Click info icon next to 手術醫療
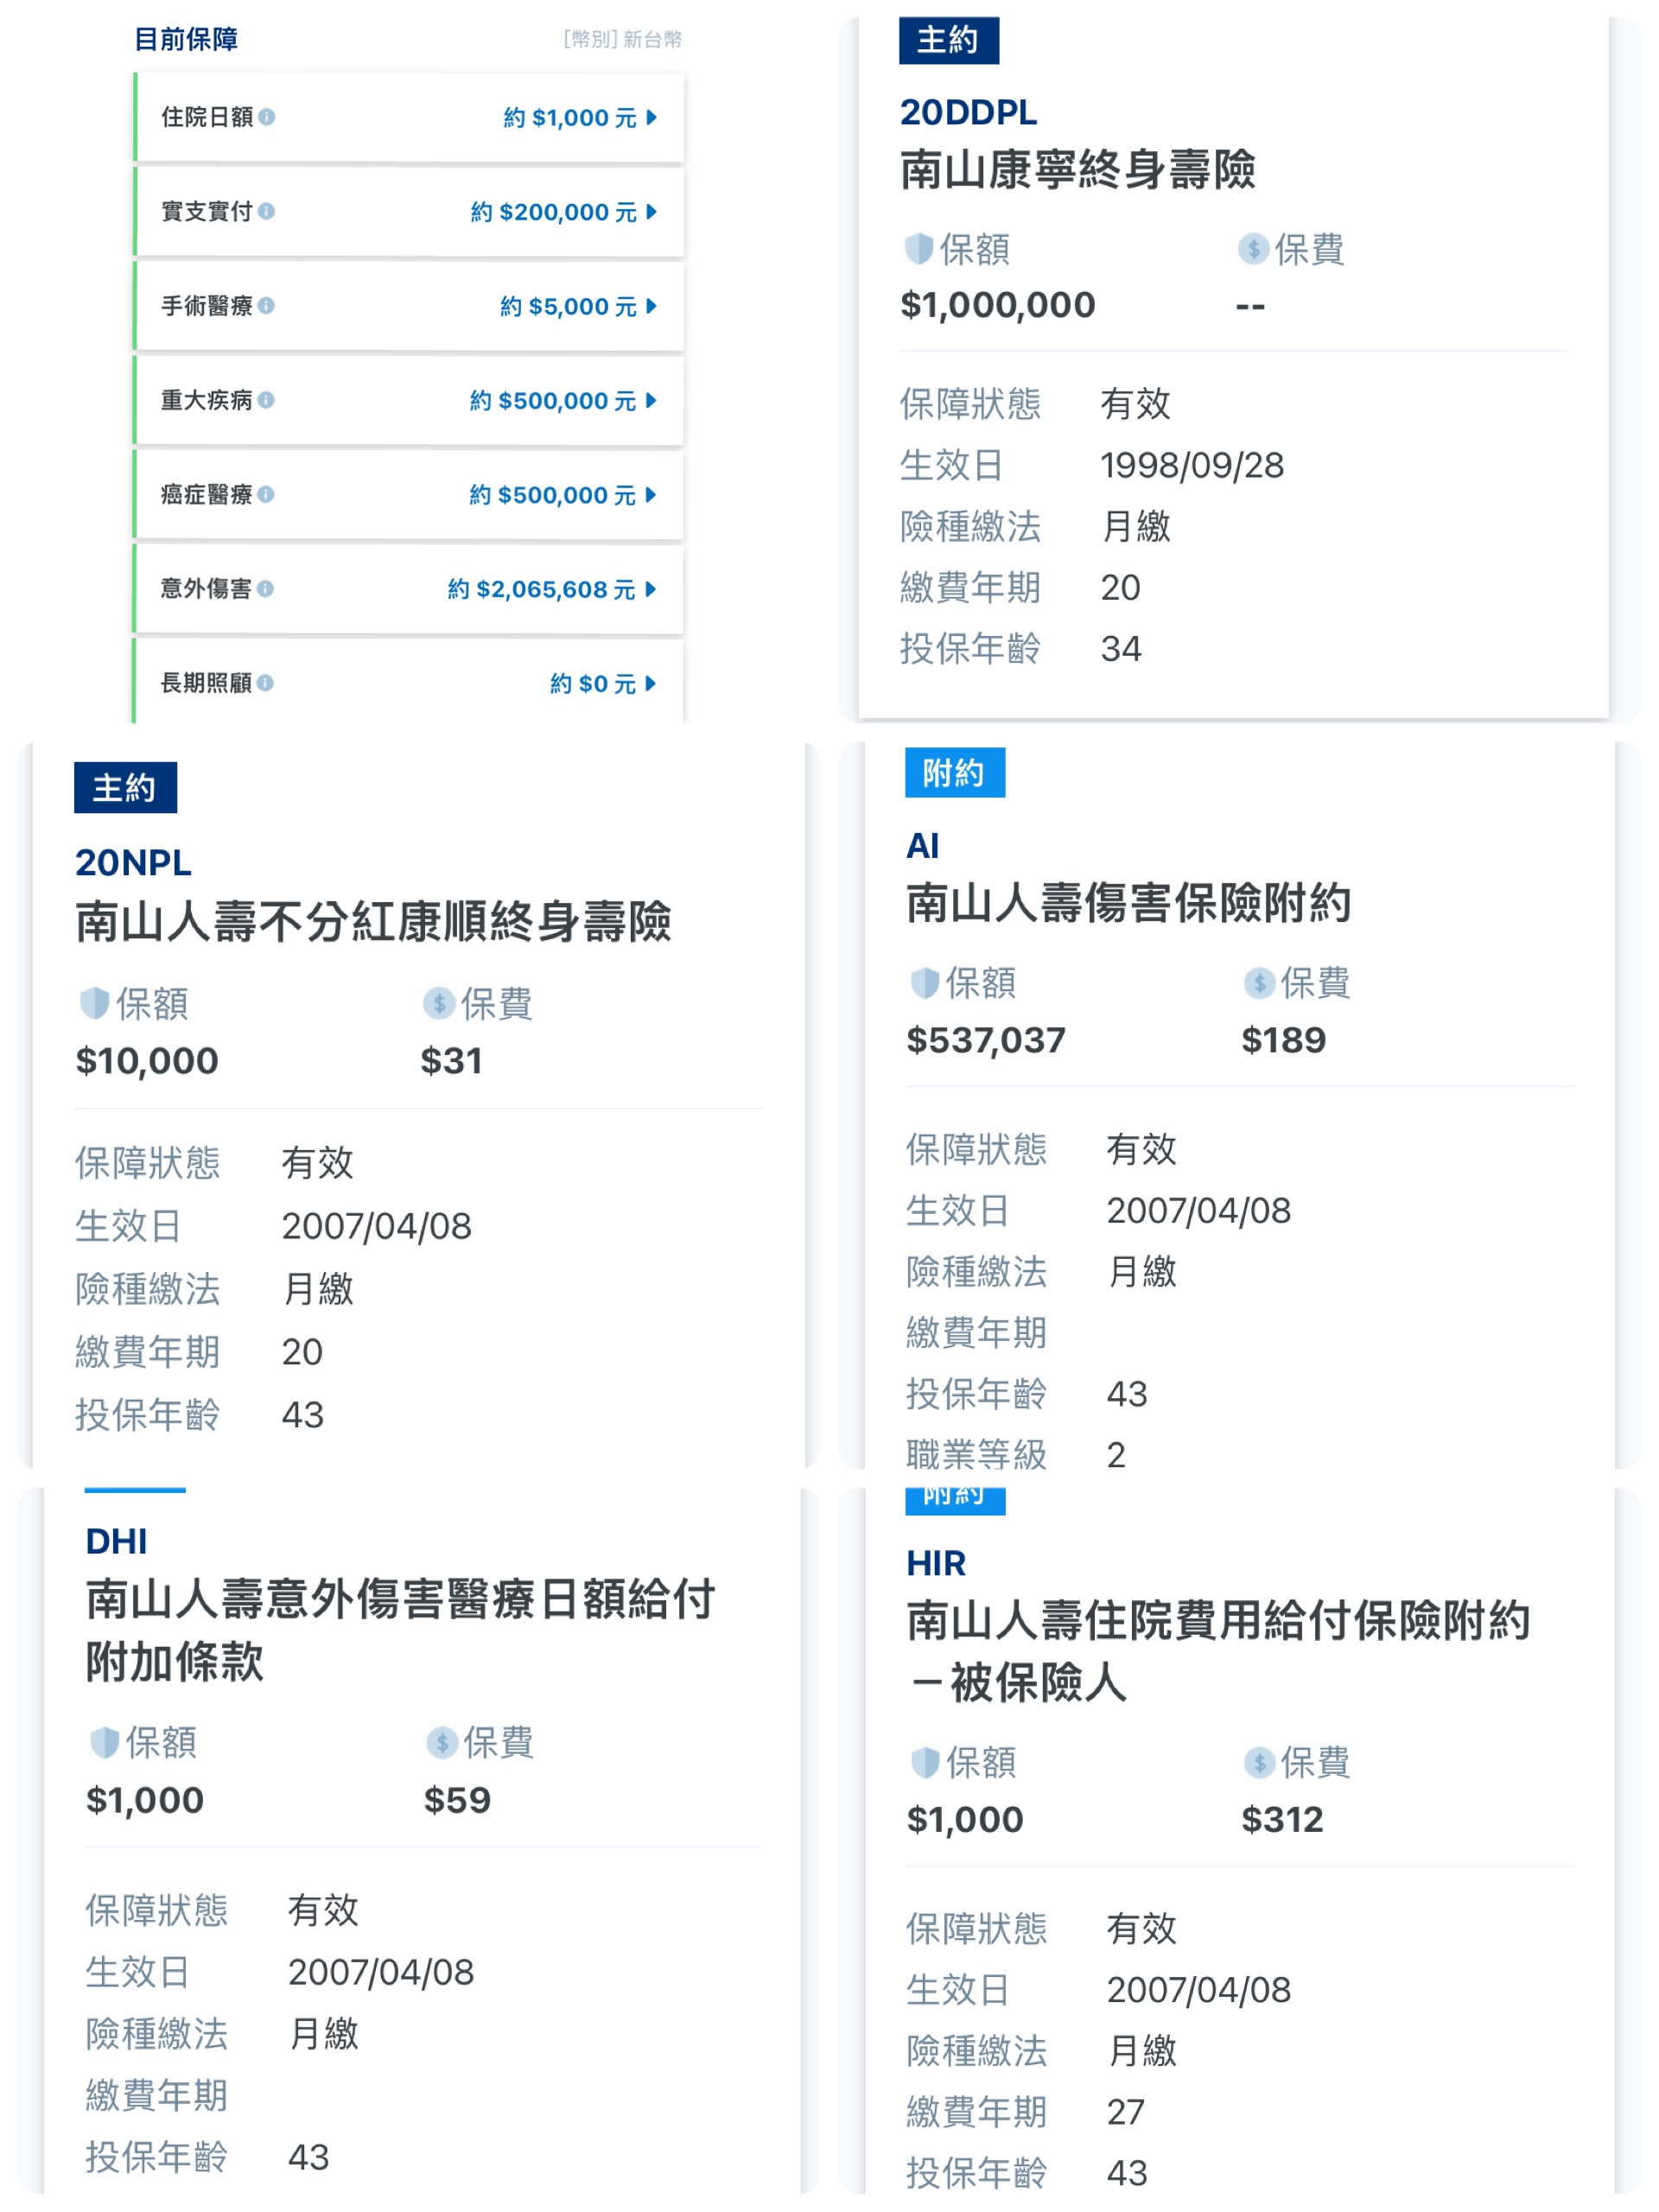 coord(266,305)
